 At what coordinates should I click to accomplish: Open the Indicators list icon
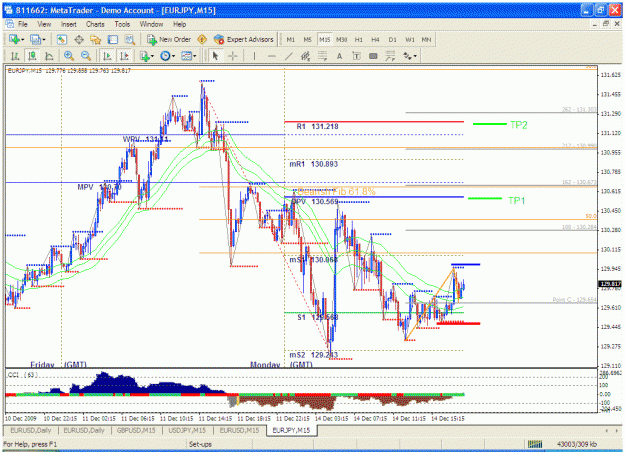coord(145,56)
